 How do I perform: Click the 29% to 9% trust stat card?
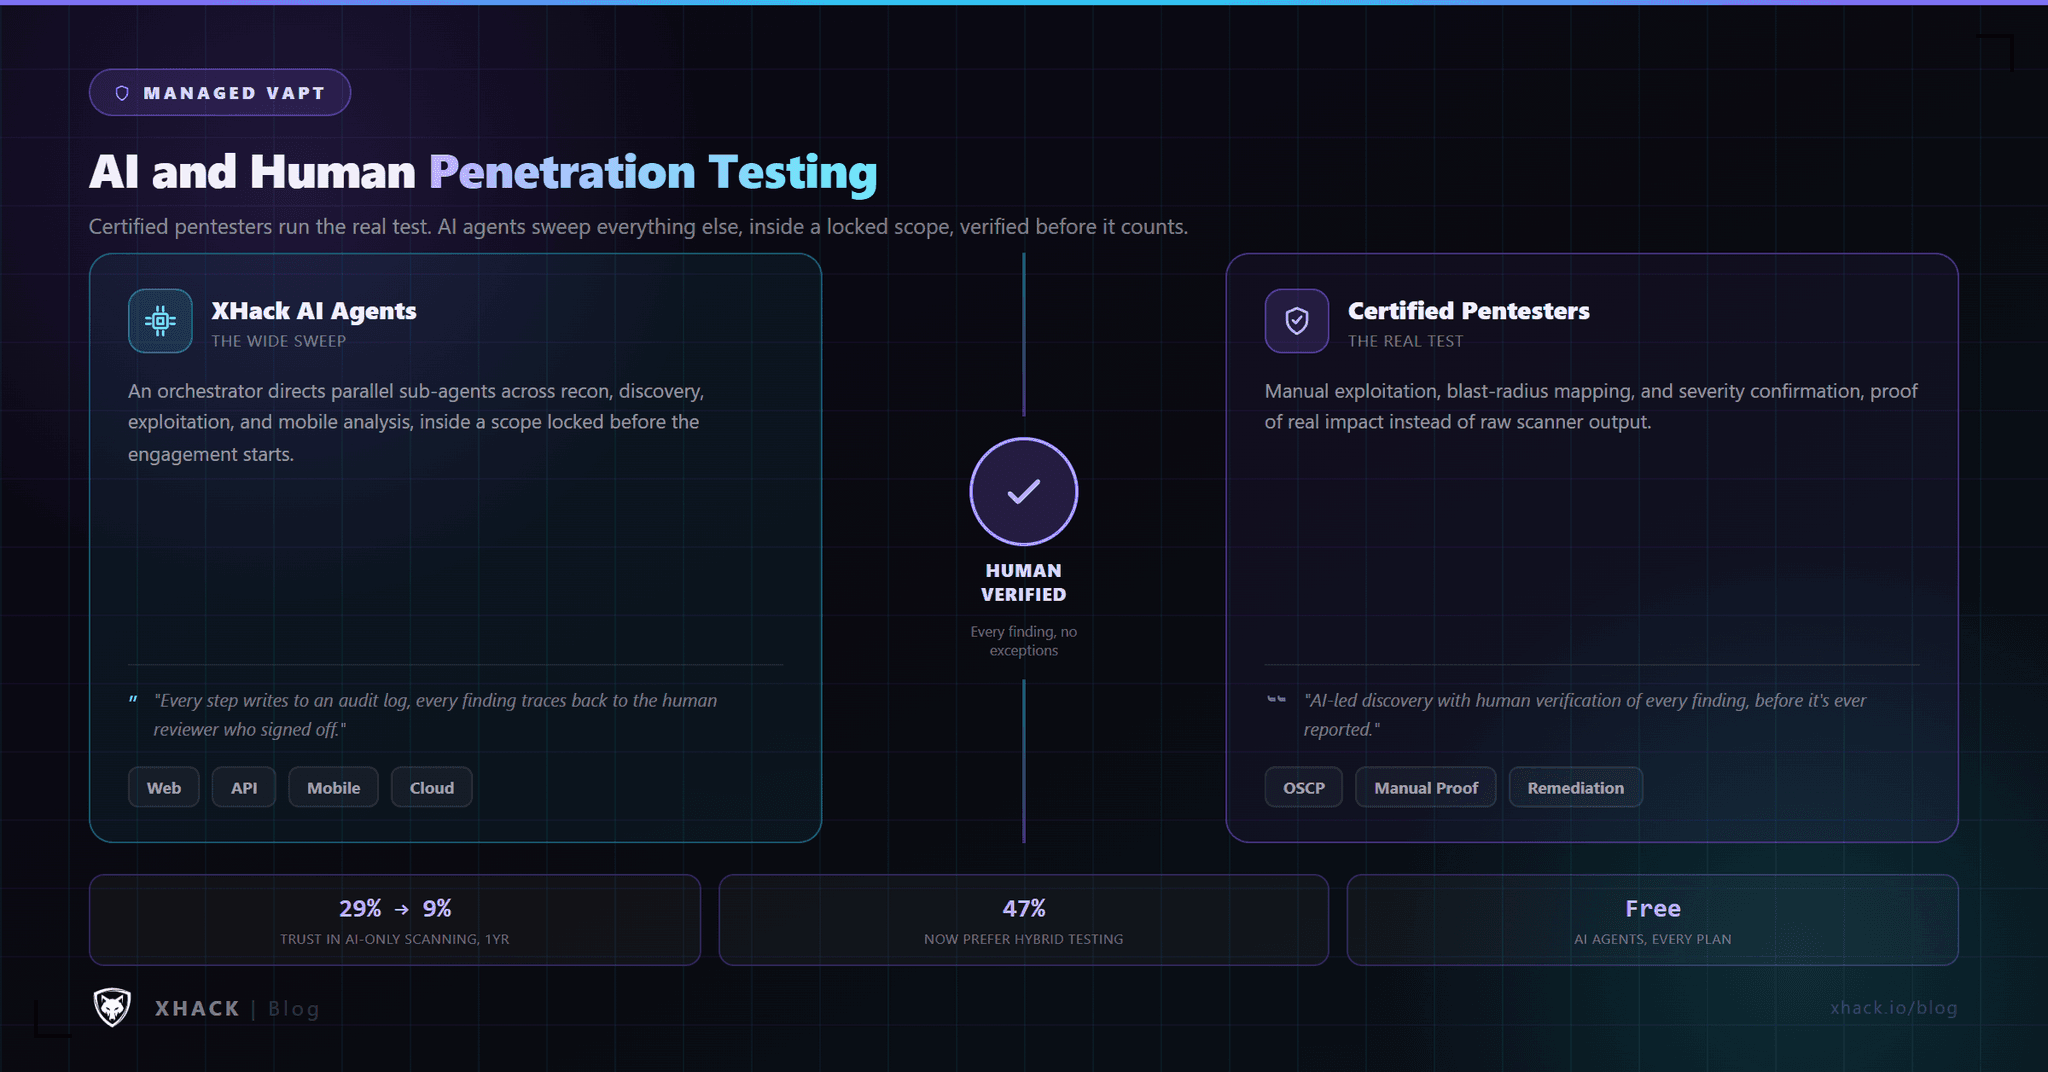(395, 920)
